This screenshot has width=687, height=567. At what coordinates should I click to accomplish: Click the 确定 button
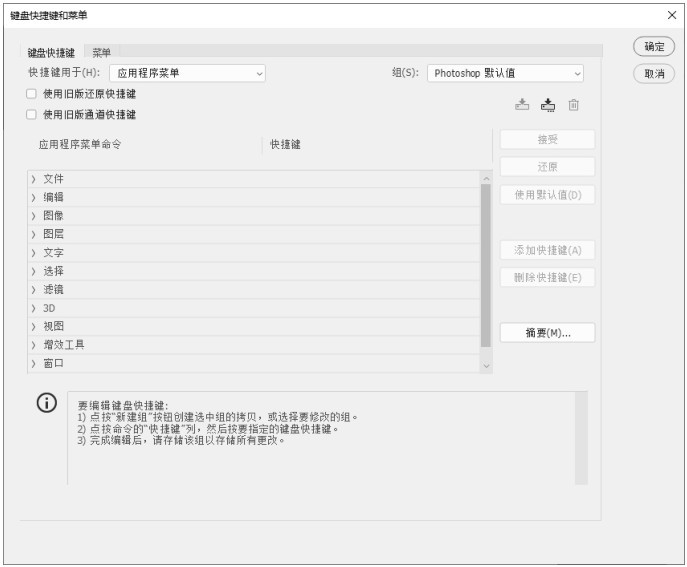tap(654, 46)
